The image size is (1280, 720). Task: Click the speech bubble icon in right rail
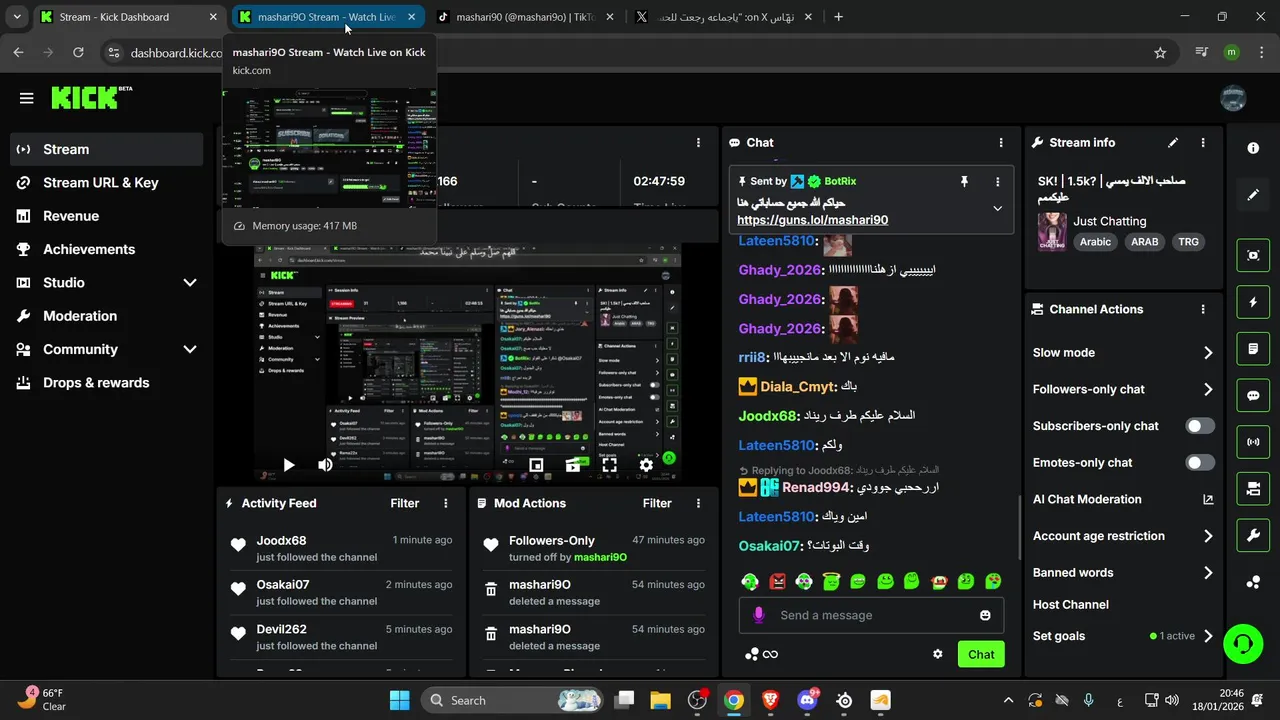pos(1253,395)
